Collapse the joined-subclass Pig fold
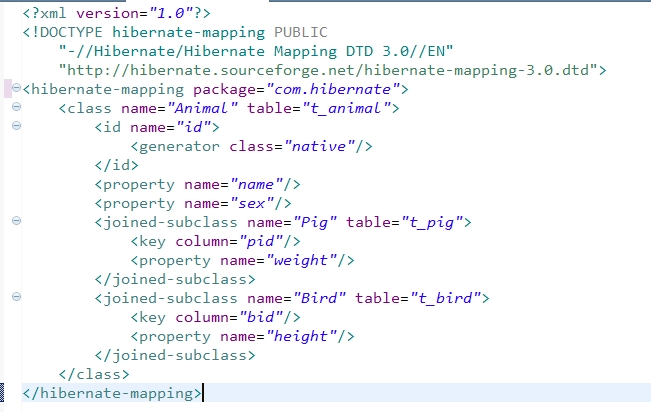The height and width of the screenshot is (412, 651). [16, 221]
